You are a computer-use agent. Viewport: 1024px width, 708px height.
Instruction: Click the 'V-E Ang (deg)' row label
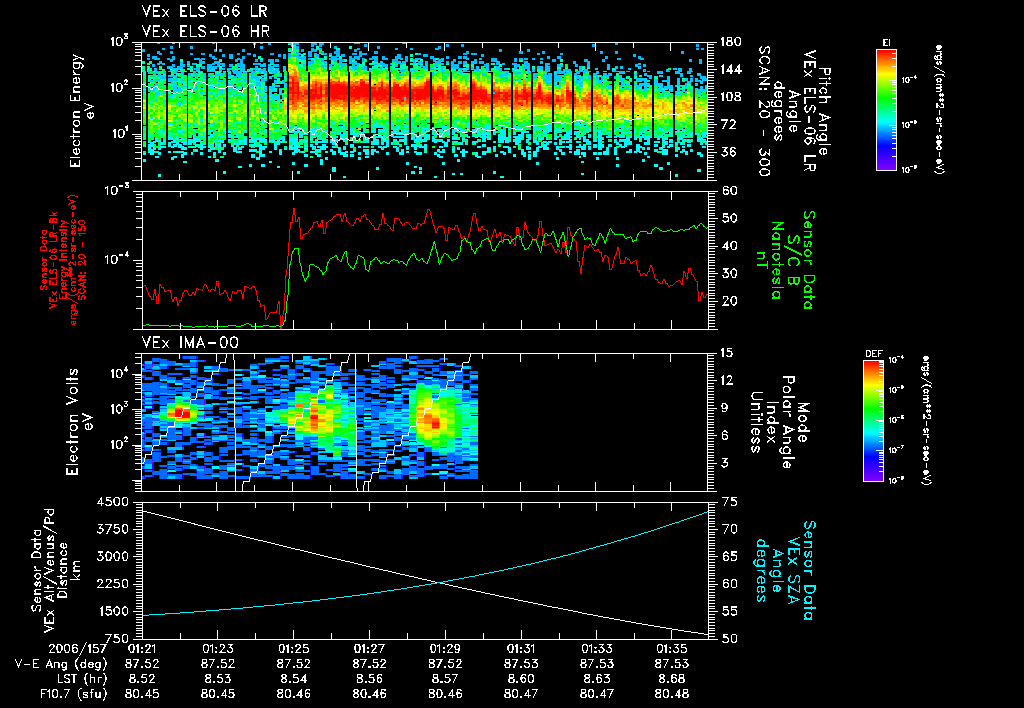coord(62,664)
